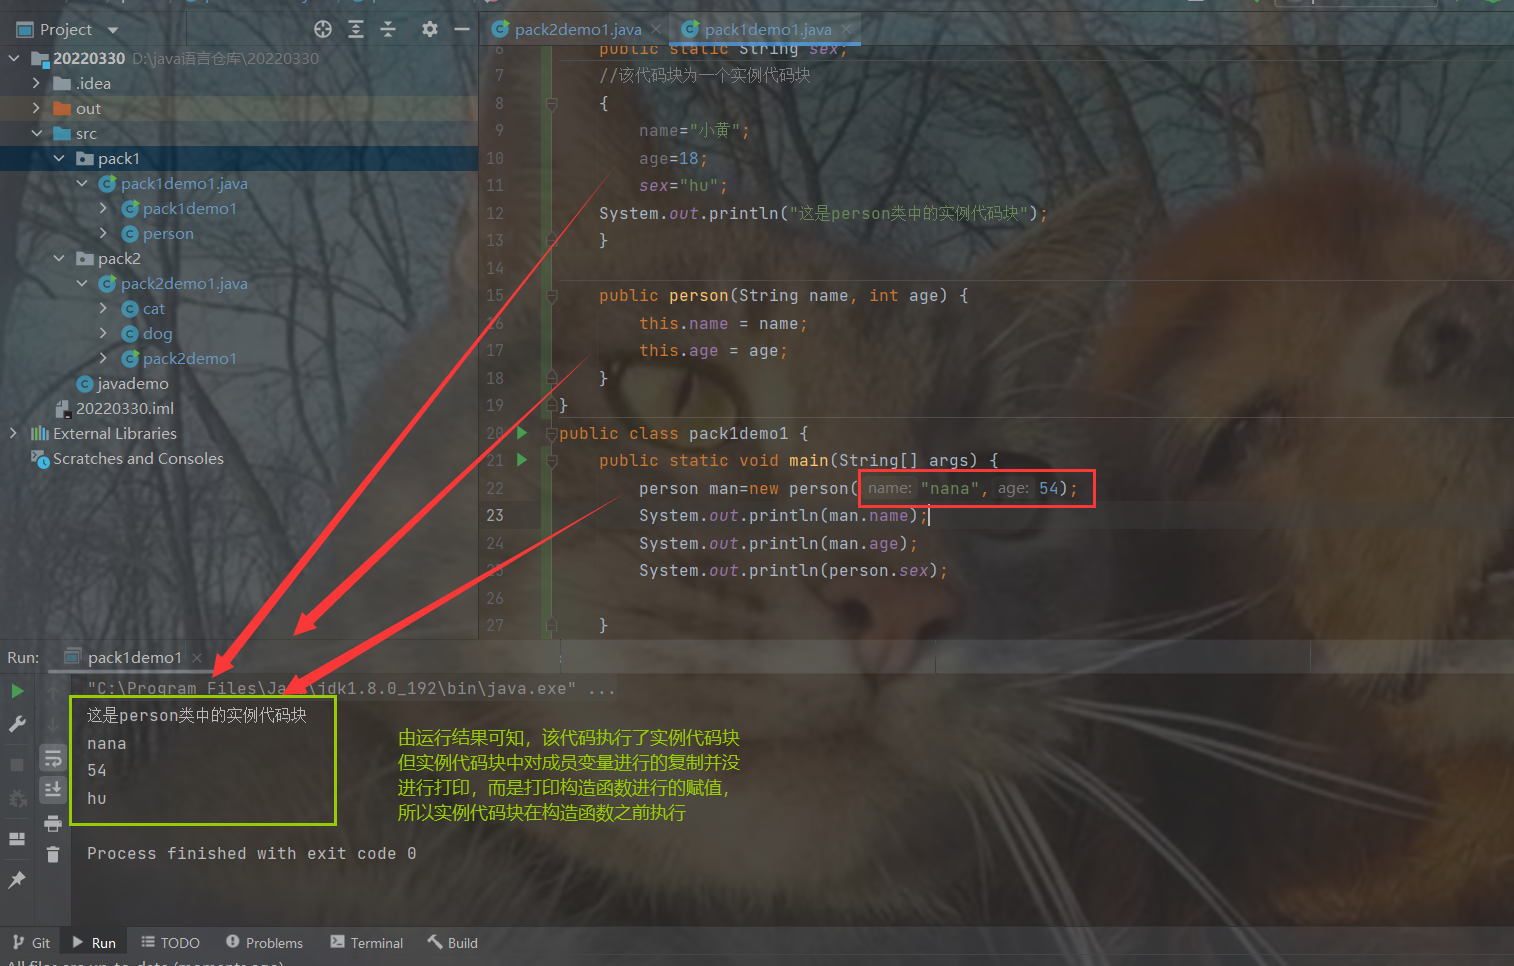The image size is (1514, 966).
Task: Hide the Project tool window
Action: (462, 29)
